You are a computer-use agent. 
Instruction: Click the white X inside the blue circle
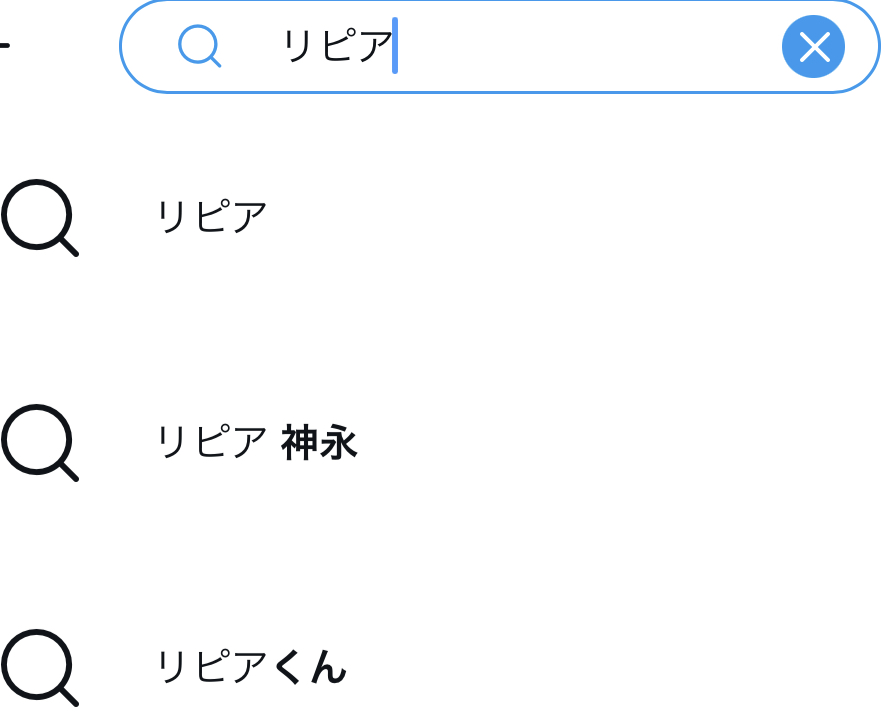click(x=813, y=46)
